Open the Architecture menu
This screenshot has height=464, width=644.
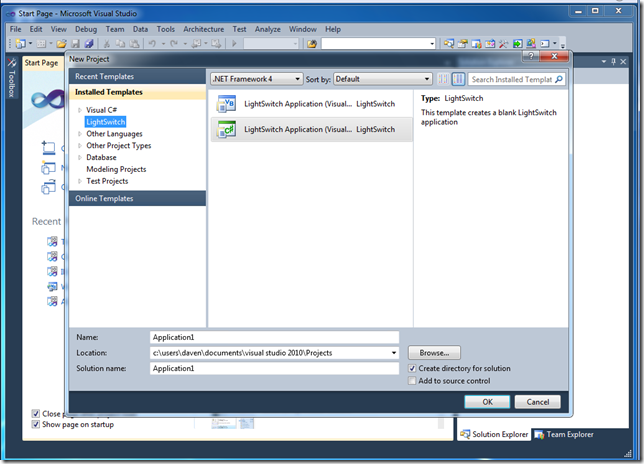[204, 29]
